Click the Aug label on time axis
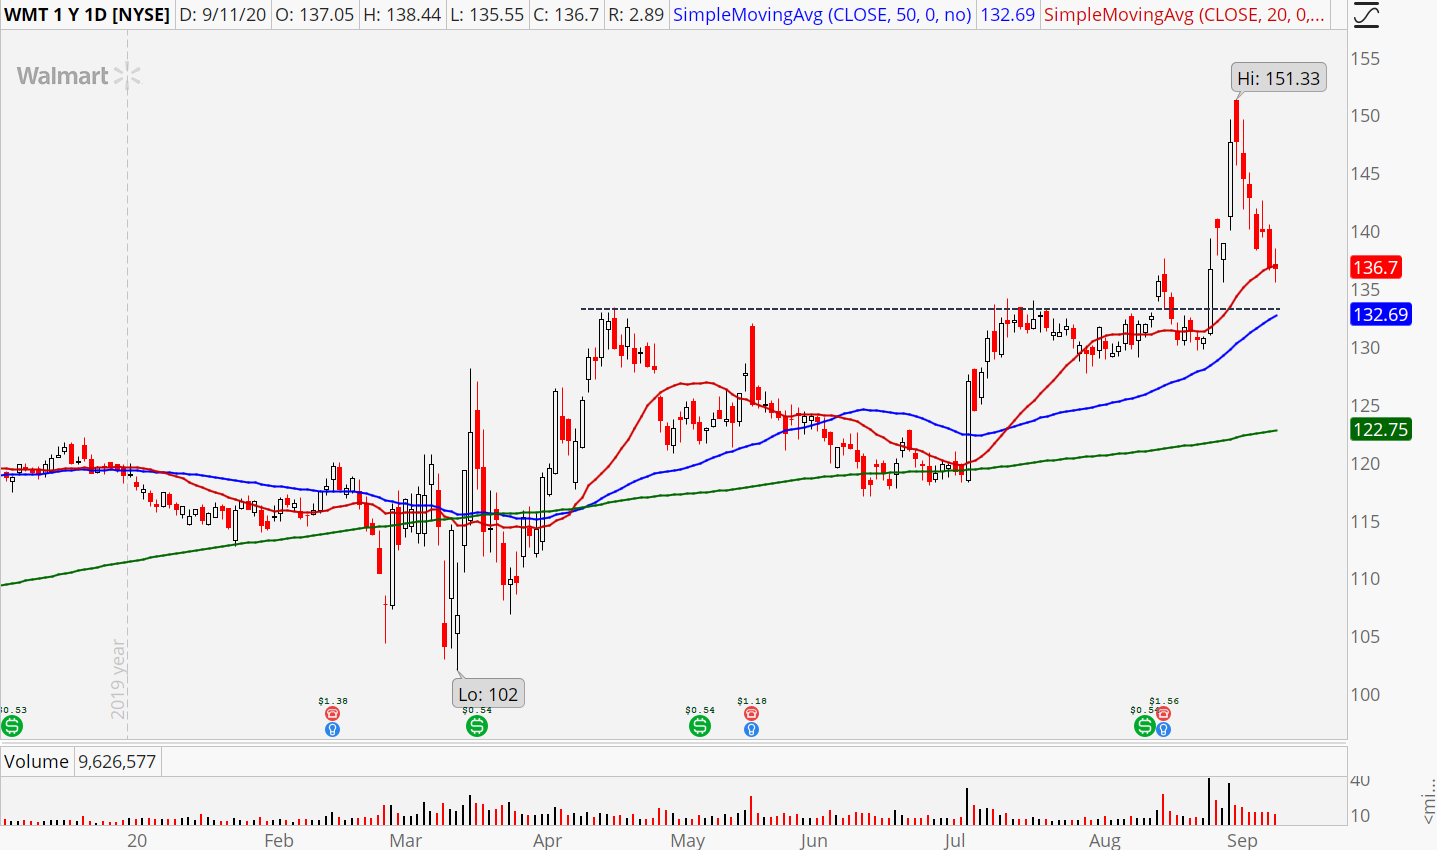The image size is (1437, 850). (1105, 840)
